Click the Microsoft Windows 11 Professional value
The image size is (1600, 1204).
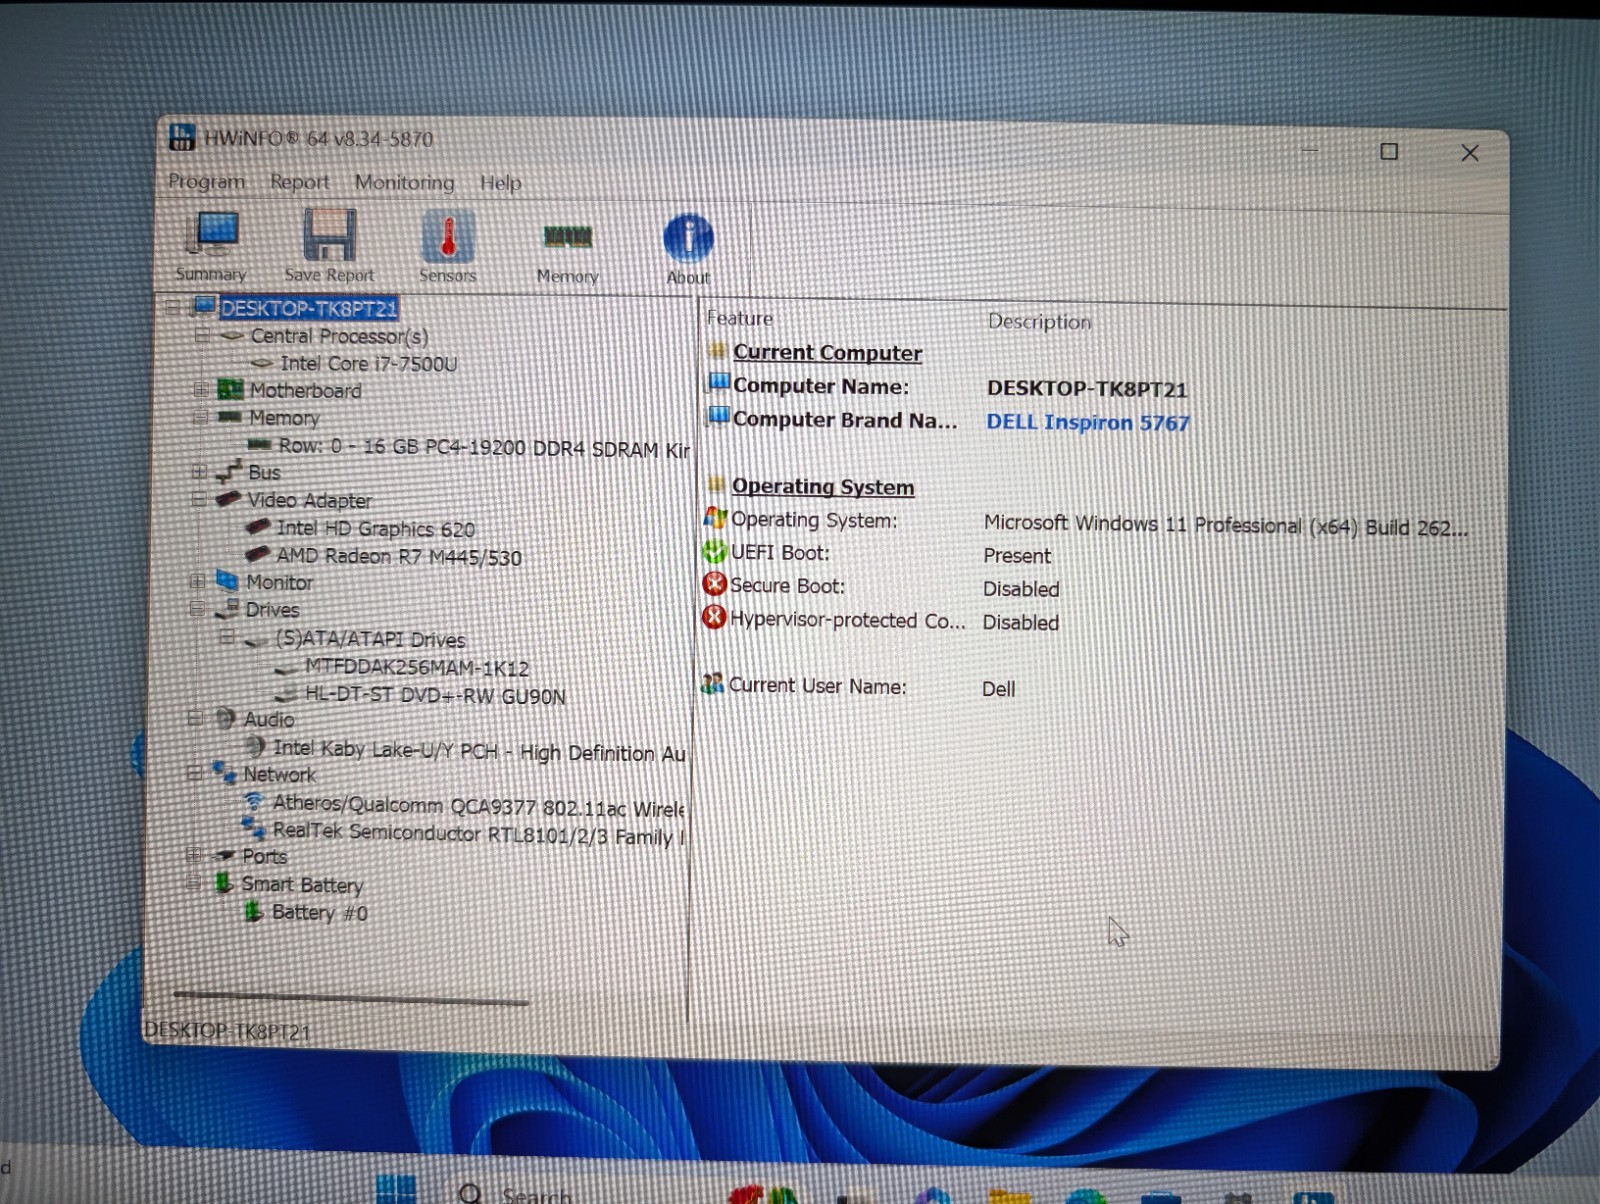pyautogui.click(x=1226, y=525)
